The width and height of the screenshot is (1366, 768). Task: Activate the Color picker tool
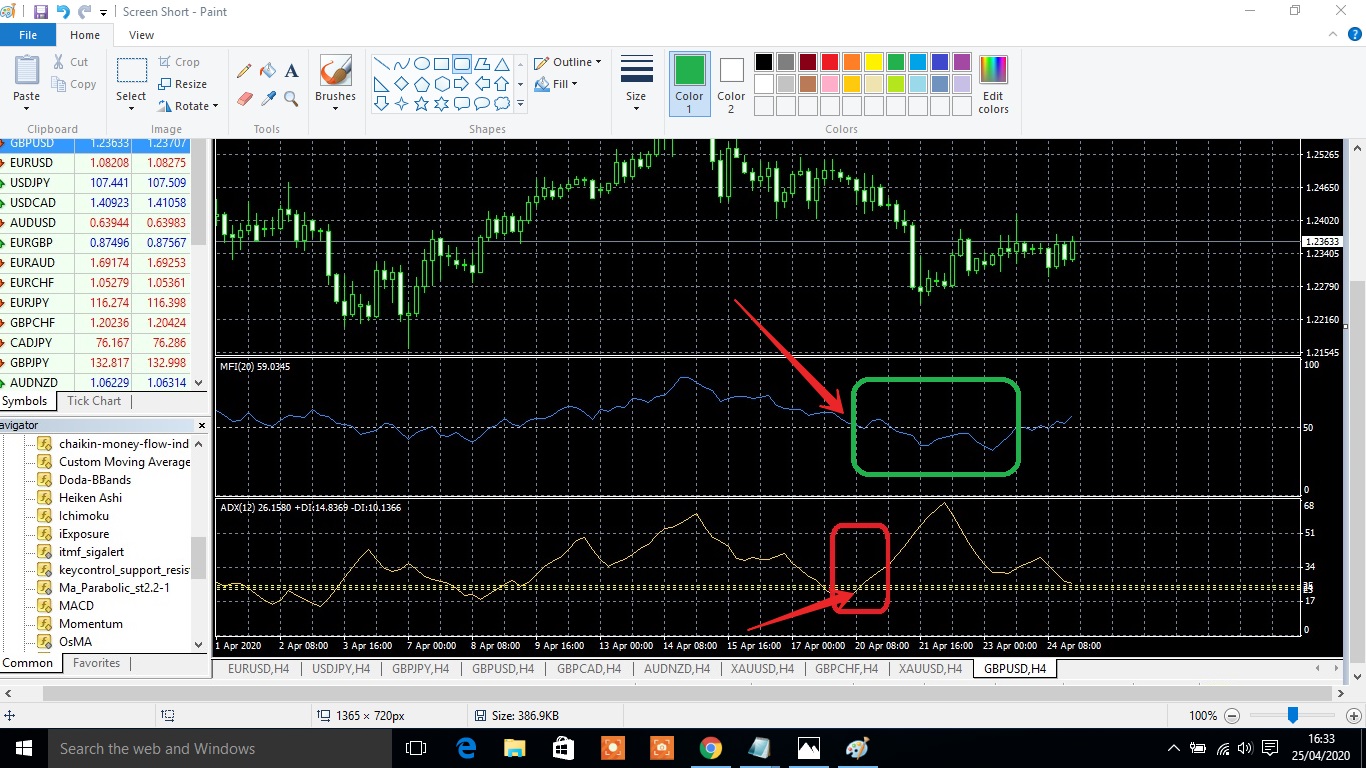pos(267,96)
